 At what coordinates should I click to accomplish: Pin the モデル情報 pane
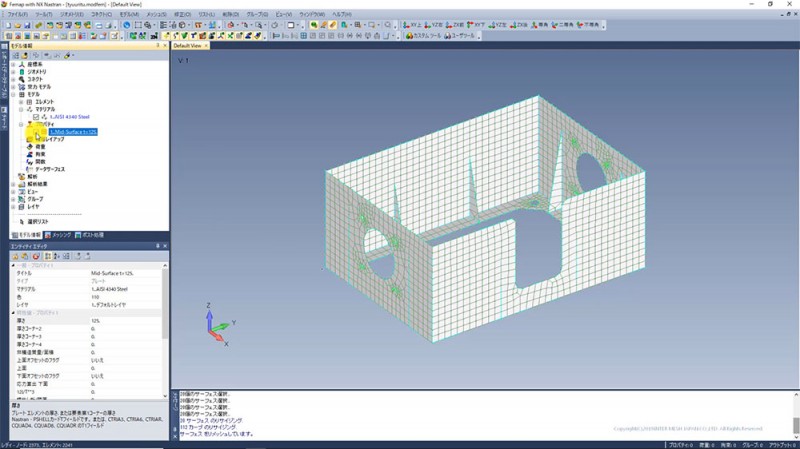[x=158, y=45]
